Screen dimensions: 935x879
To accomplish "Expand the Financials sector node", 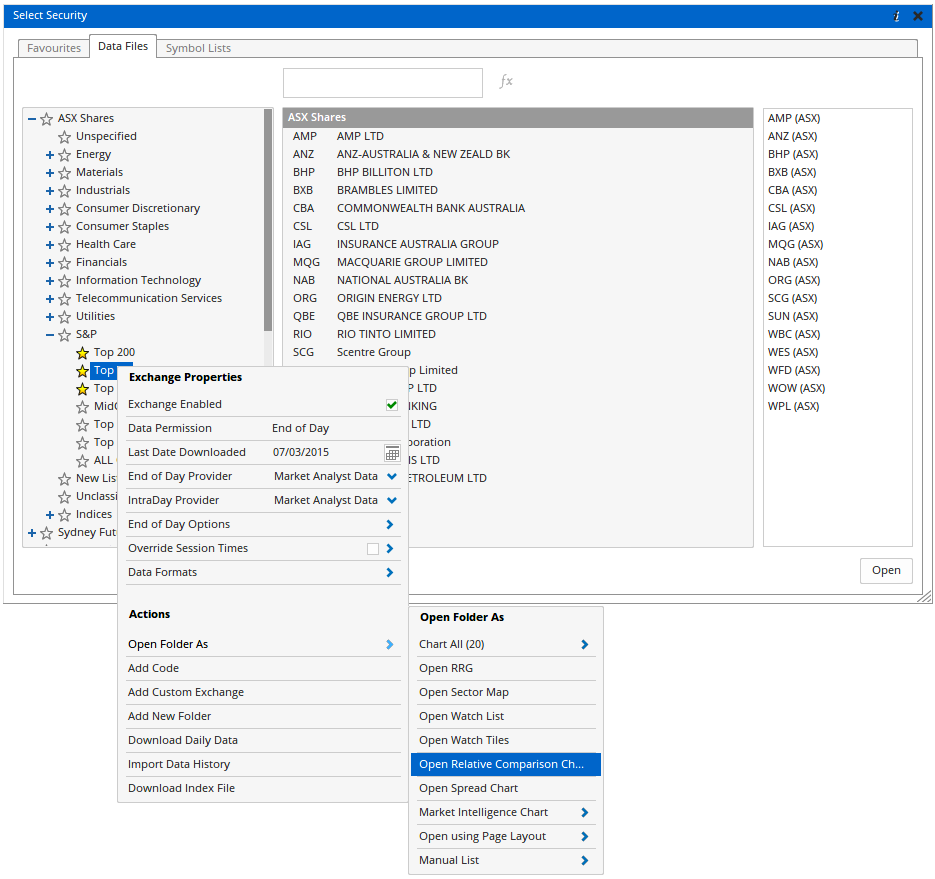I will tap(50, 262).
